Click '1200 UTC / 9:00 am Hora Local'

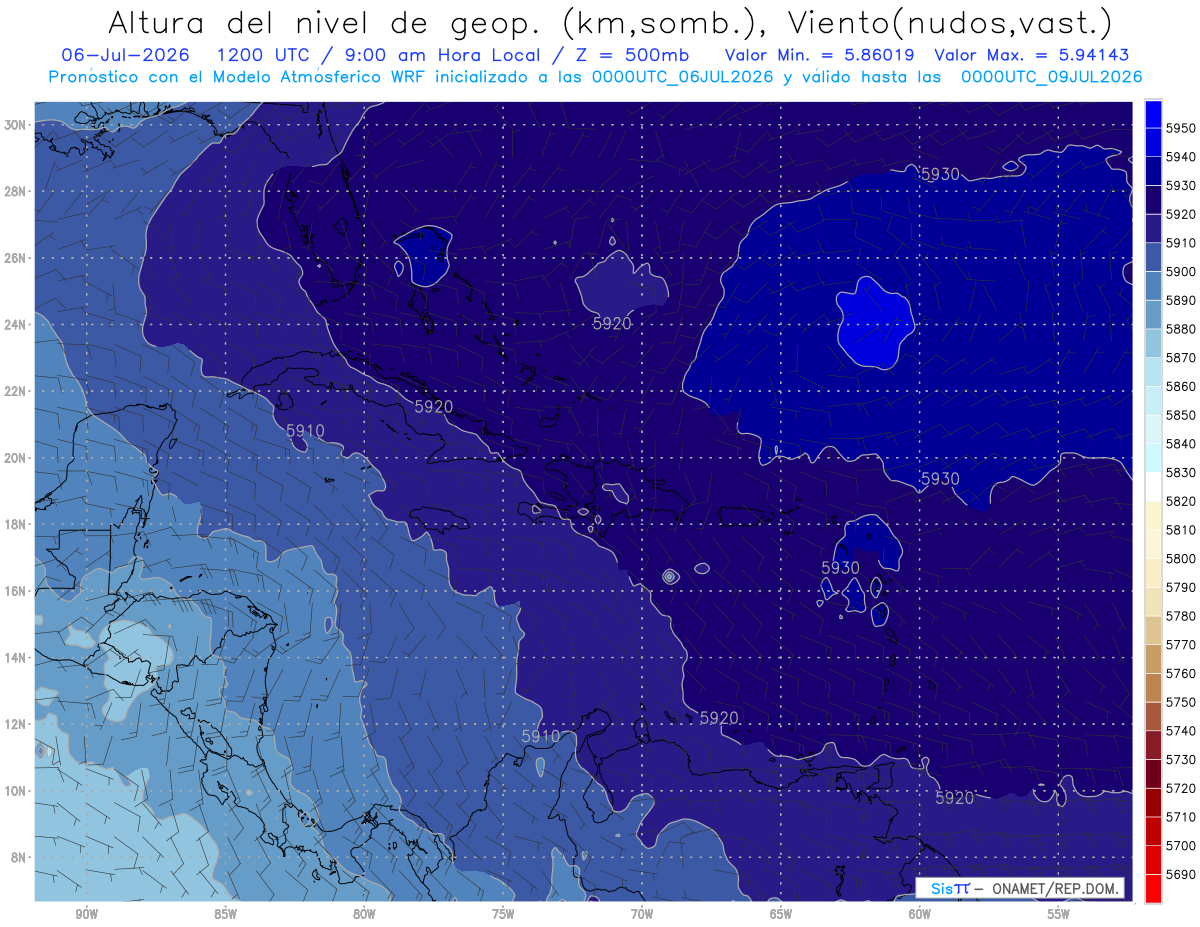(379, 55)
